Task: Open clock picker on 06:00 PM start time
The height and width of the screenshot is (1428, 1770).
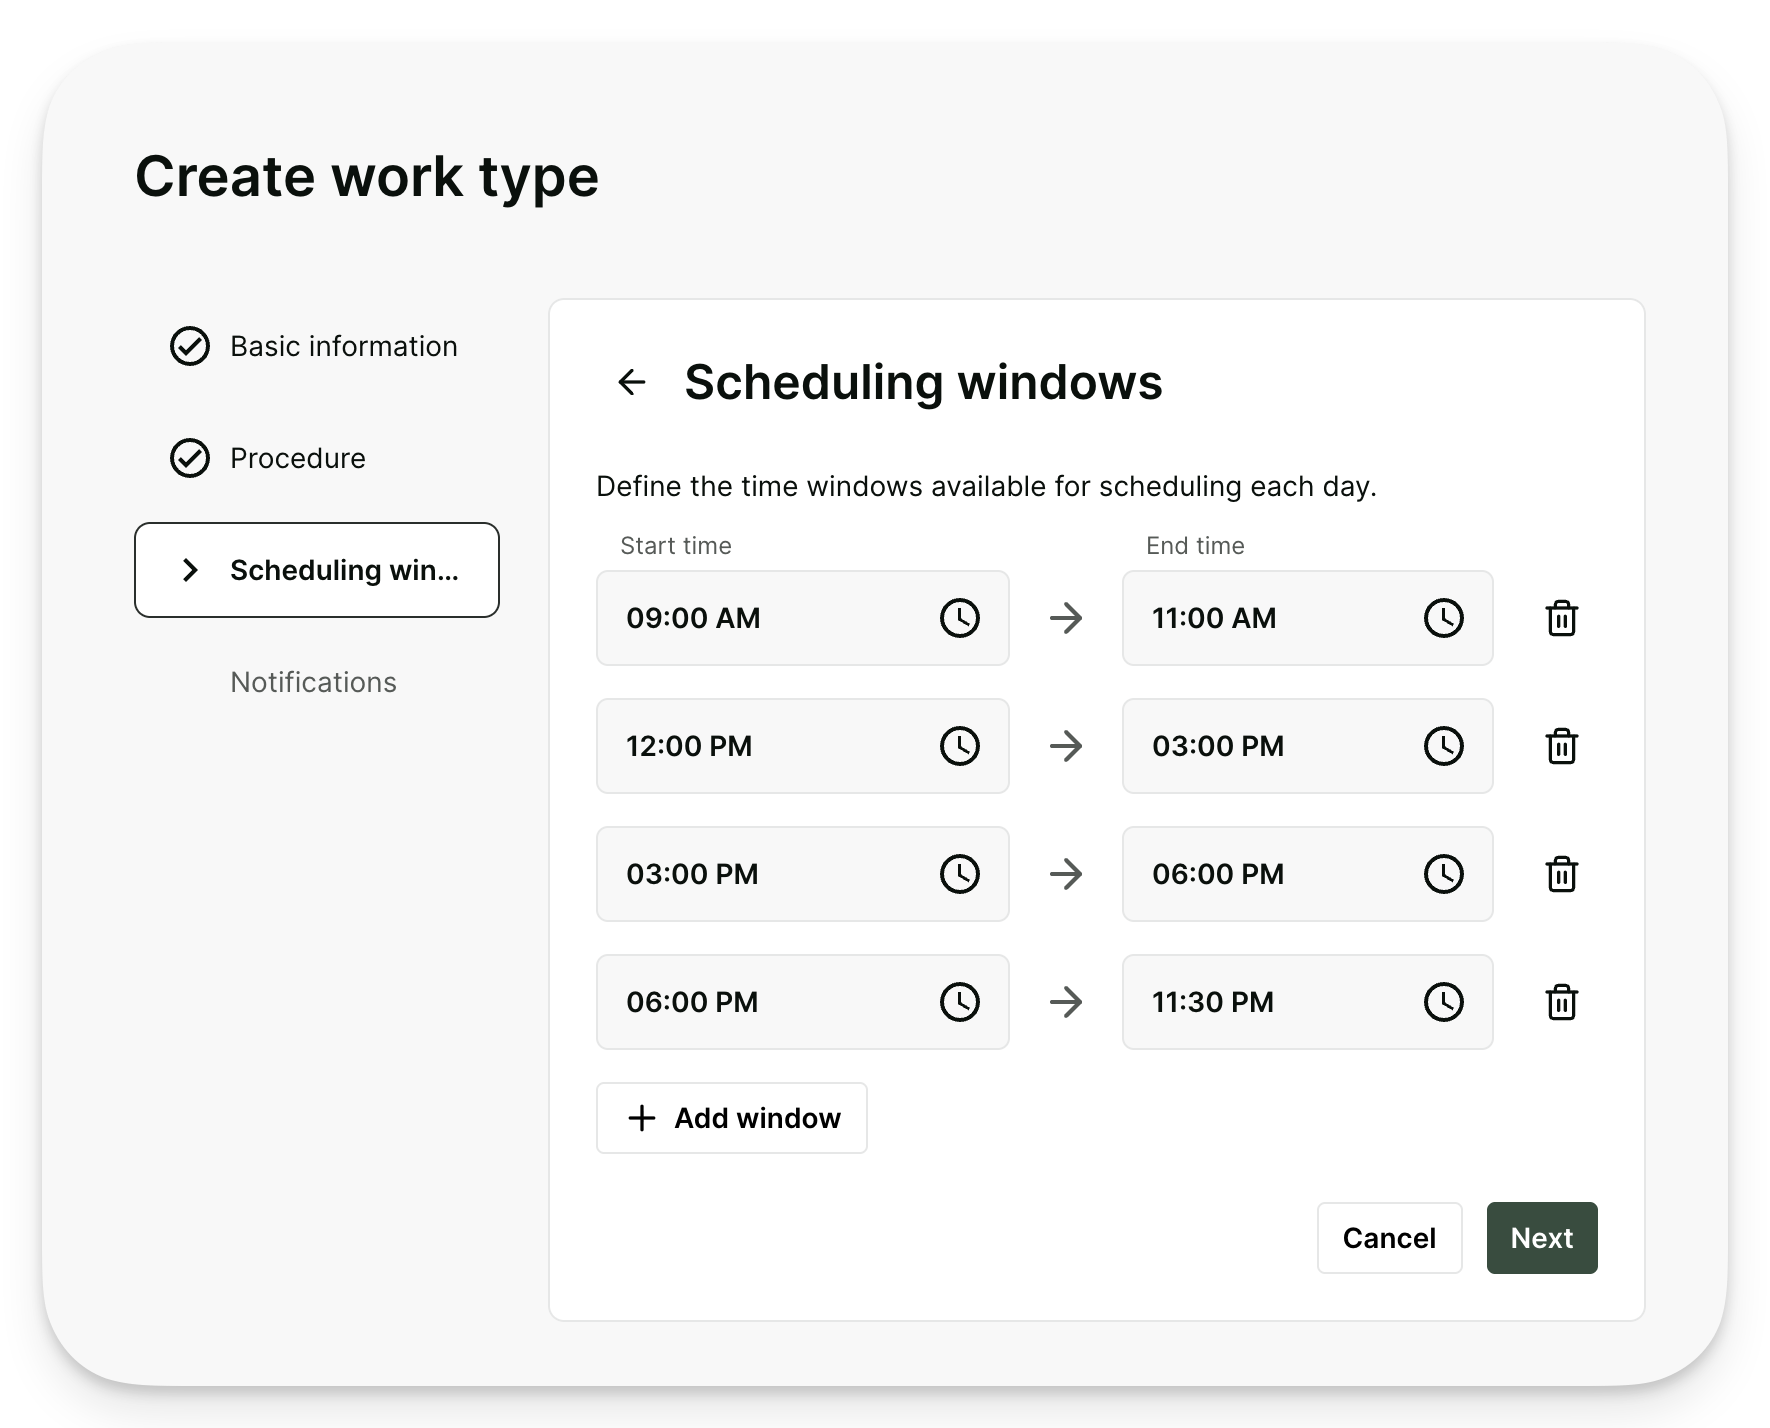Action: click(x=960, y=1002)
